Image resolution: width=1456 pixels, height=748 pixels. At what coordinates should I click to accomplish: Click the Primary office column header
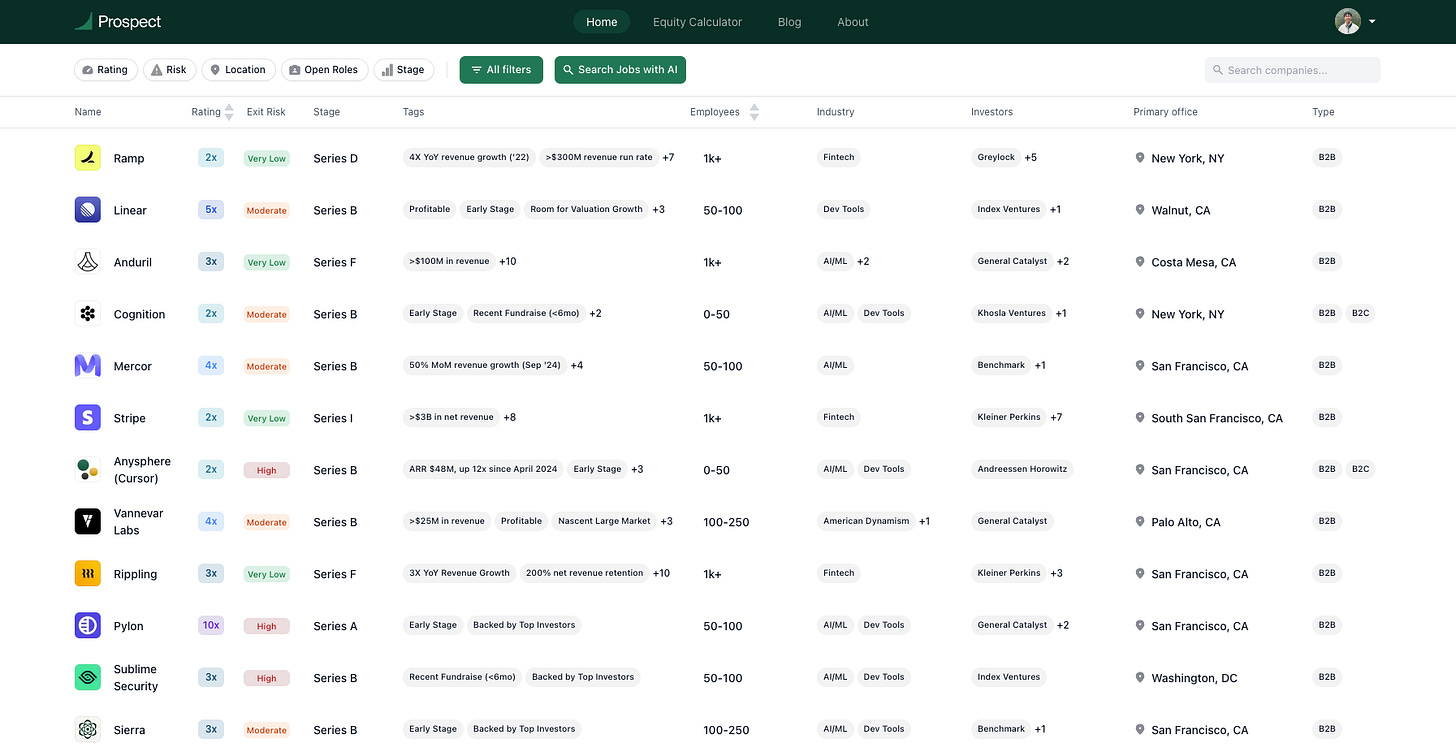(1165, 112)
